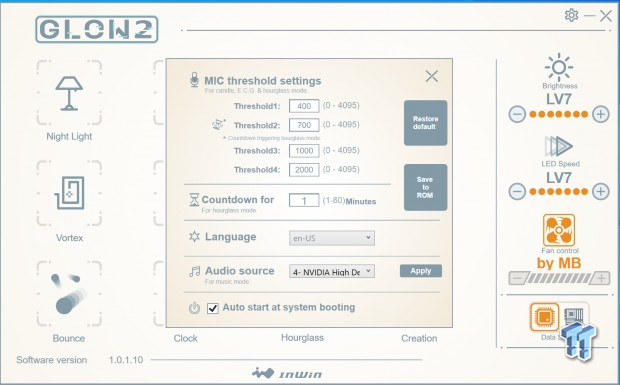The image size is (620, 385).
Task: Select the Creation mode label
Action: 419,338
